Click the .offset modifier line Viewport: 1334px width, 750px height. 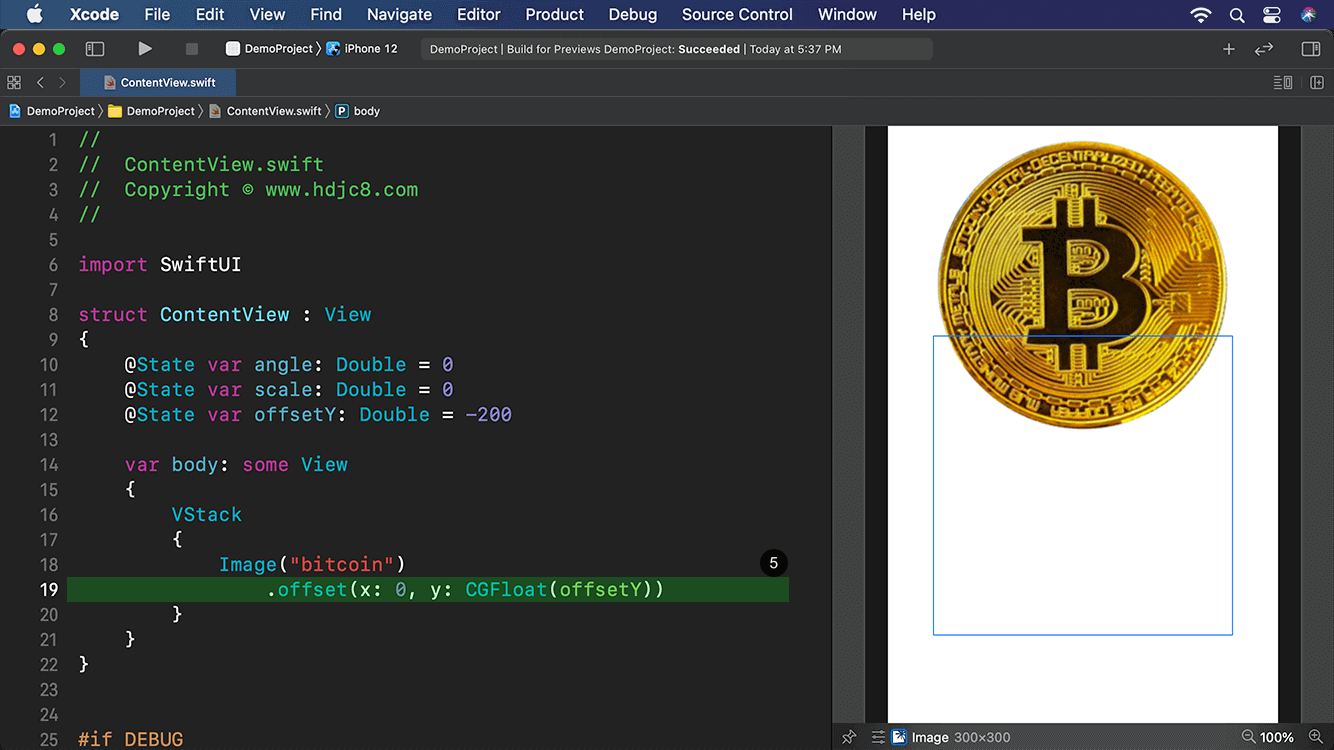(x=428, y=589)
